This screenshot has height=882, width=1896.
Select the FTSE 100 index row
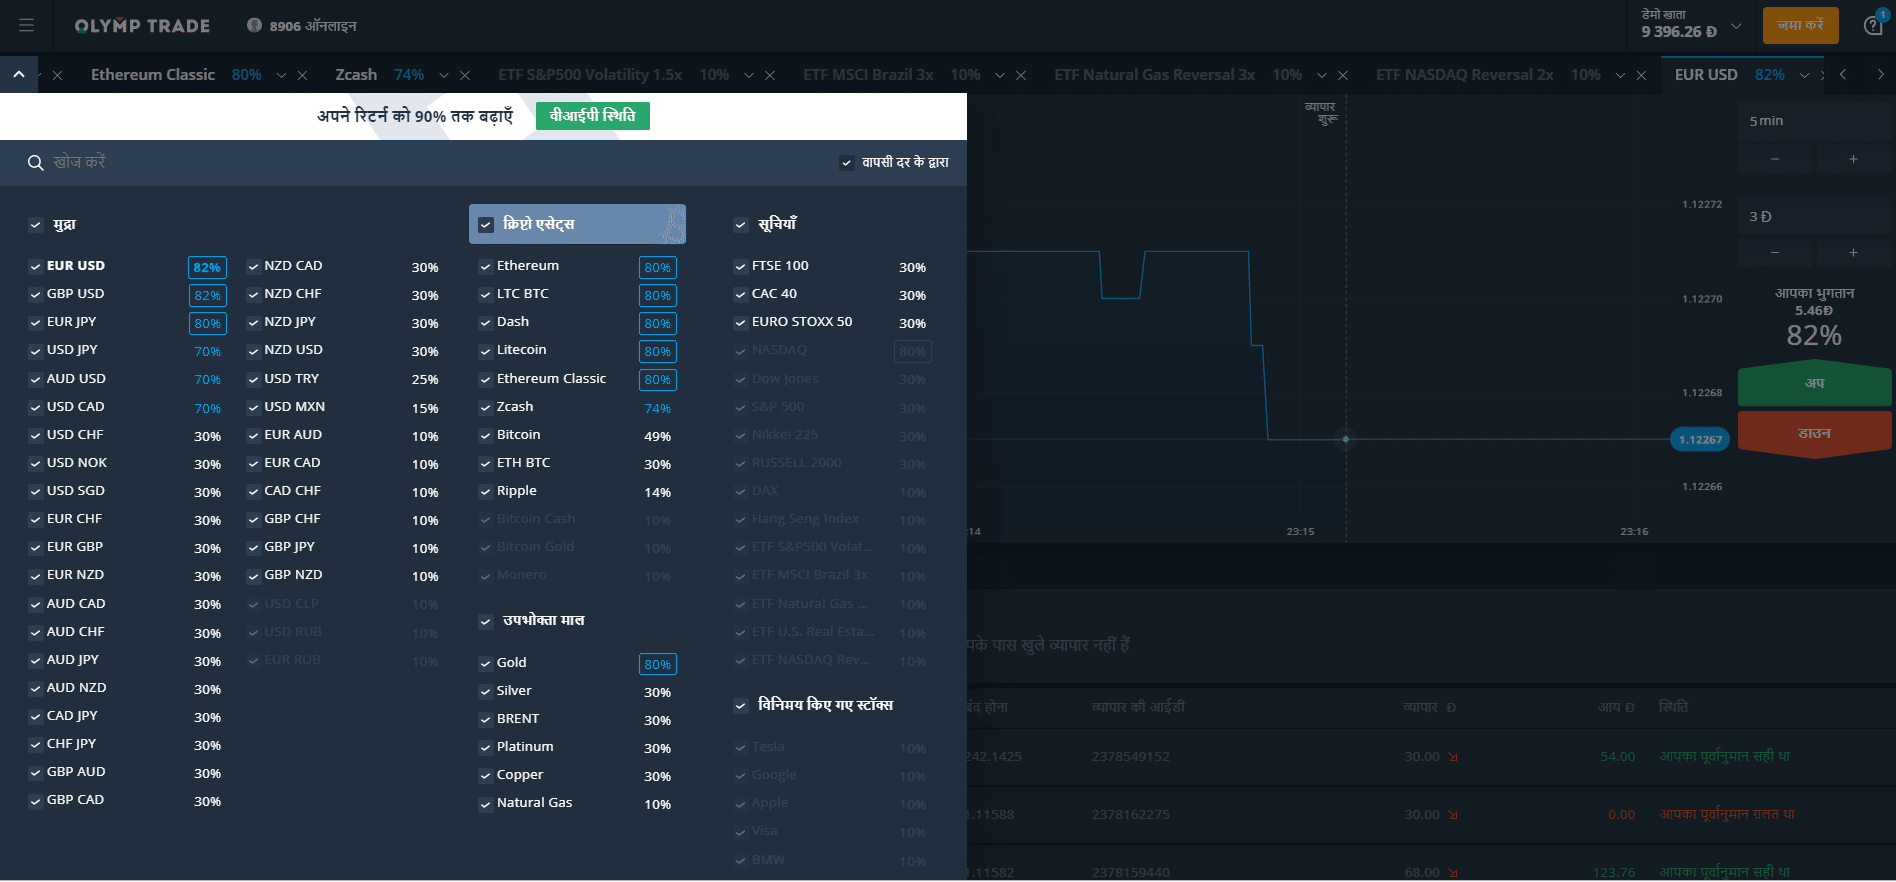[x=832, y=266]
